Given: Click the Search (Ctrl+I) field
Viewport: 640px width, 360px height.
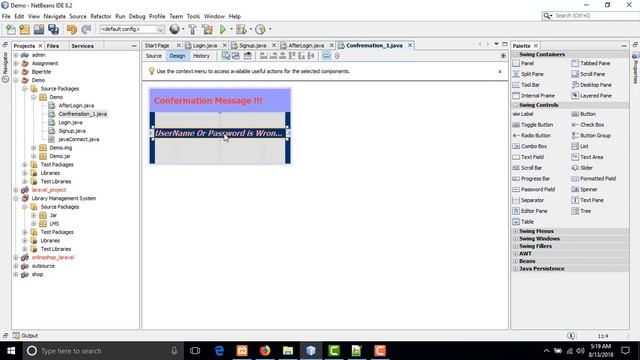Looking at the screenshot, I should tap(591, 16).
